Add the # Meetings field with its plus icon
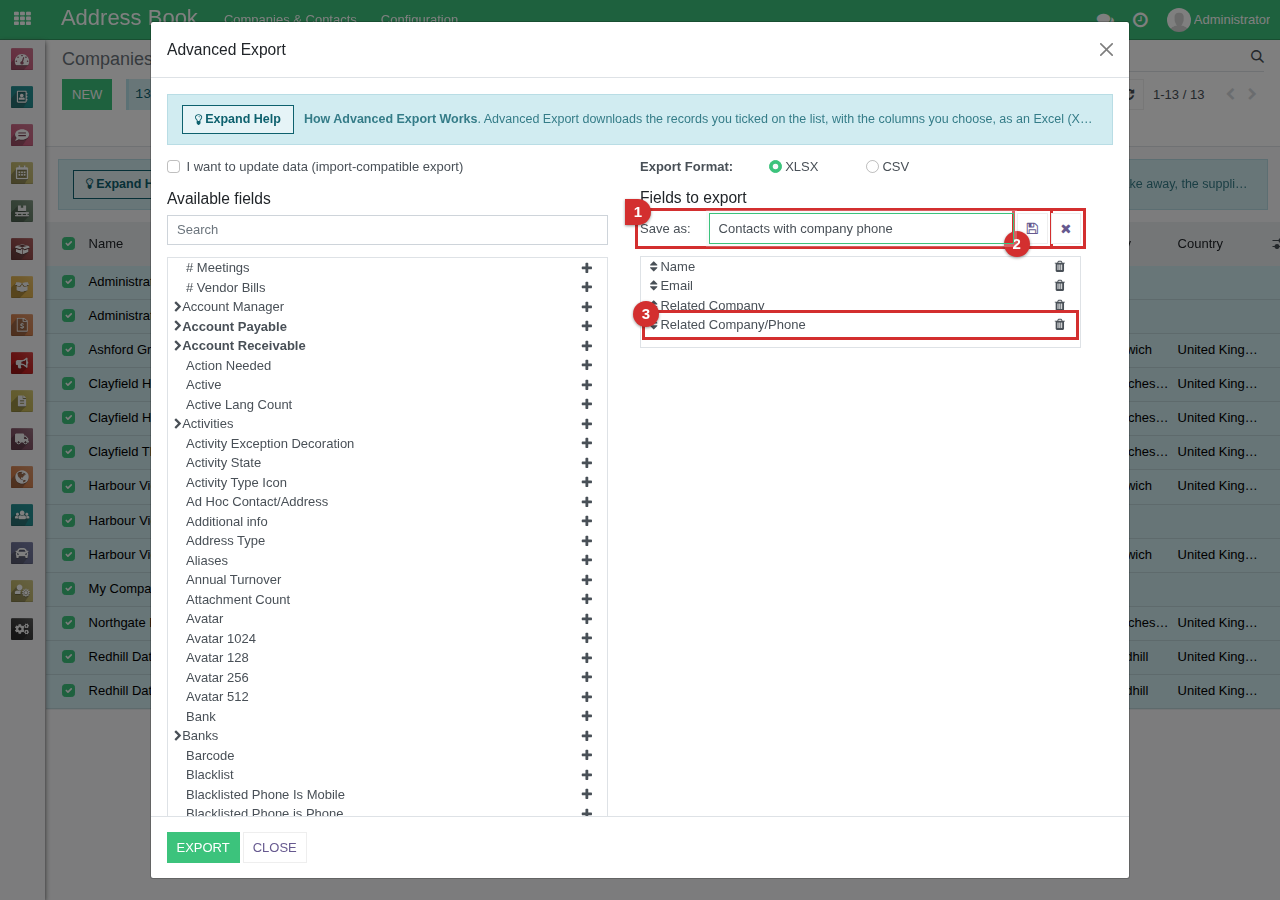The image size is (1280, 900). (587, 268)
